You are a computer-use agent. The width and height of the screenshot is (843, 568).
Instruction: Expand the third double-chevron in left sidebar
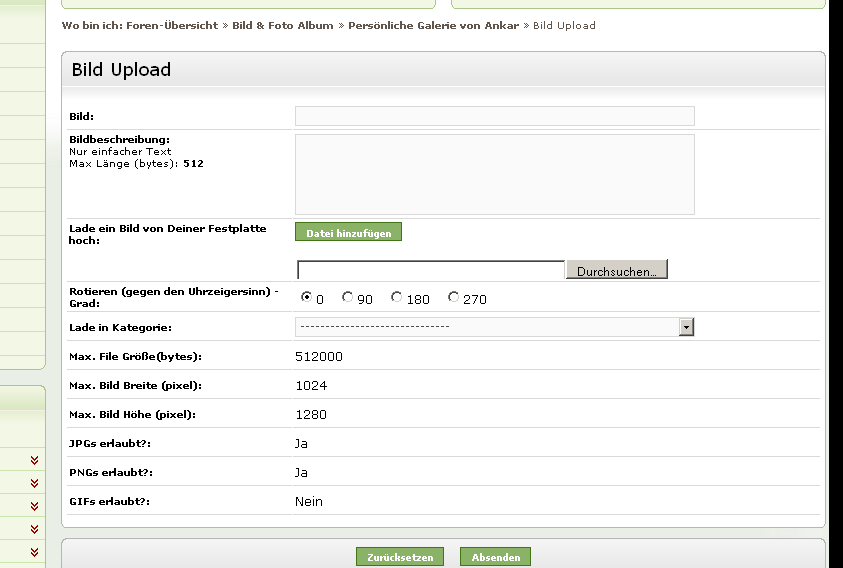pyautogui.click(x=34, y=506)
